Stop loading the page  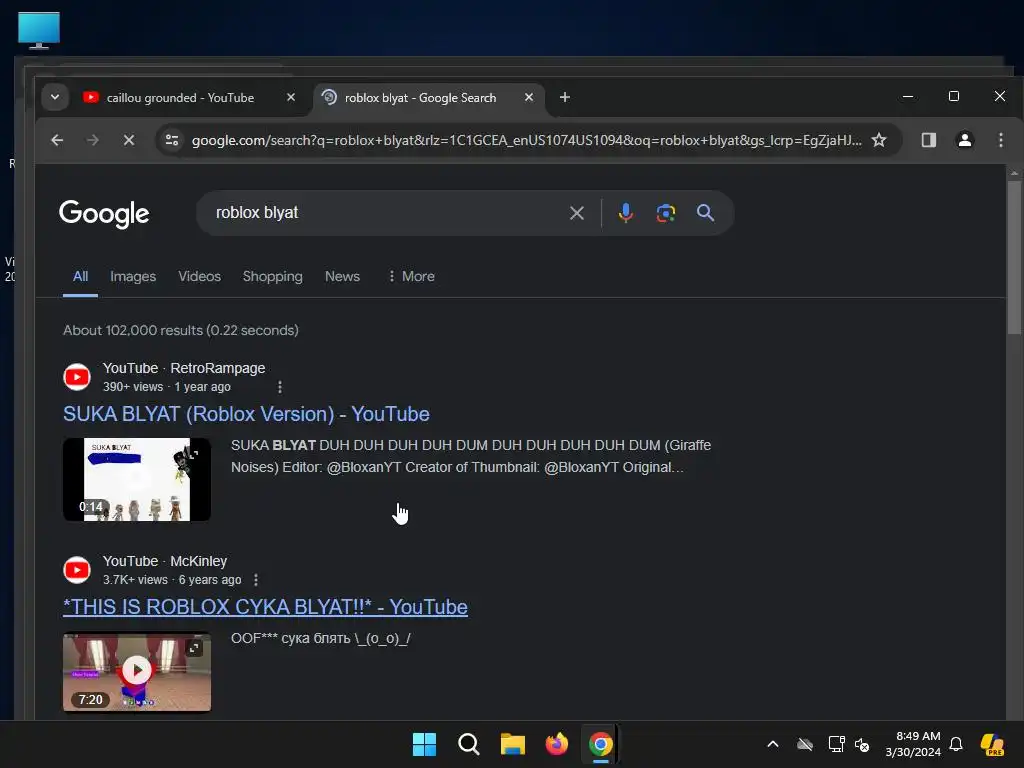click(129, 140)
